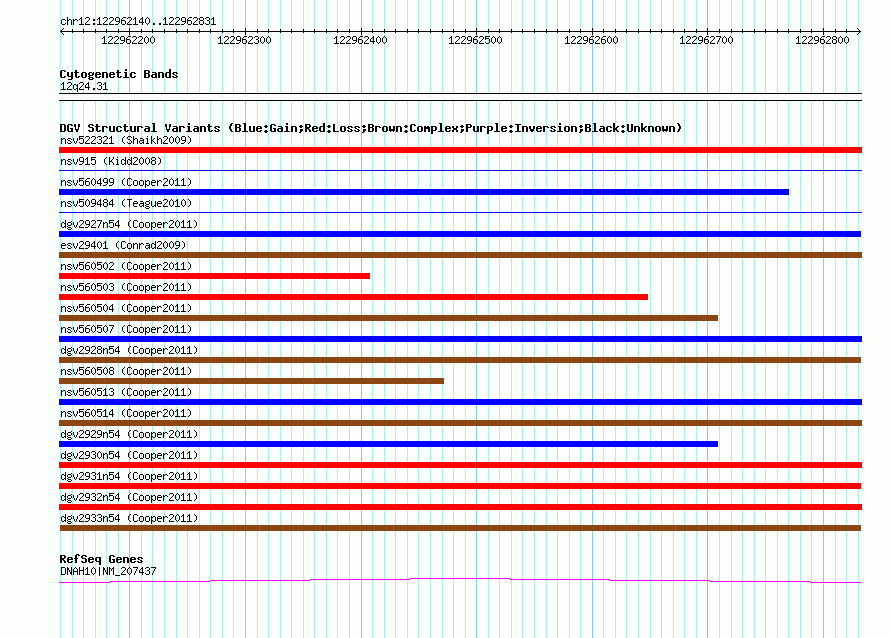Select the brown bar under nsv560514
This screenshot has height=638, width=890.
460,423
